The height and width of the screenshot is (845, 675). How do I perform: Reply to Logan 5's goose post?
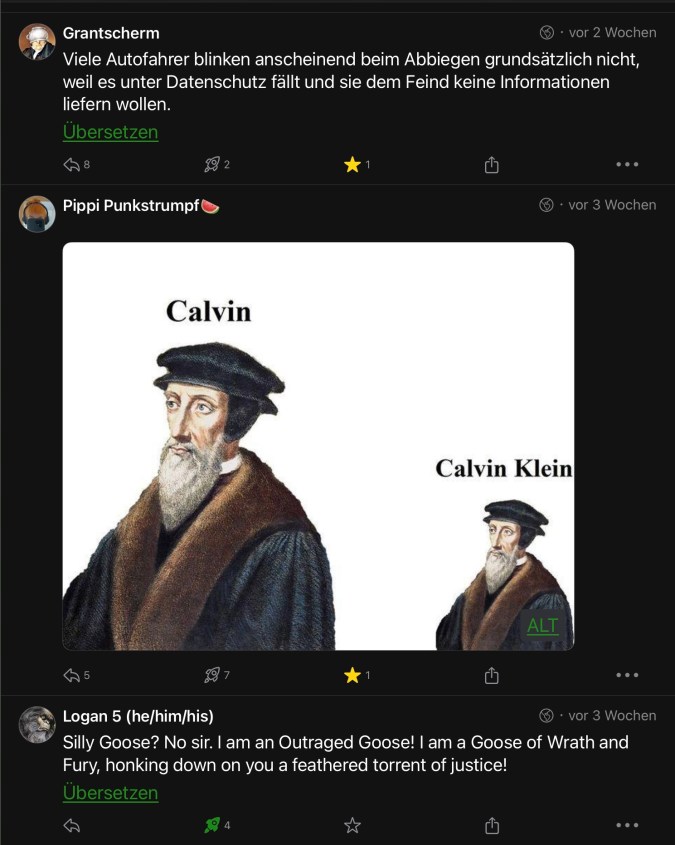click(x=72, y=826)
